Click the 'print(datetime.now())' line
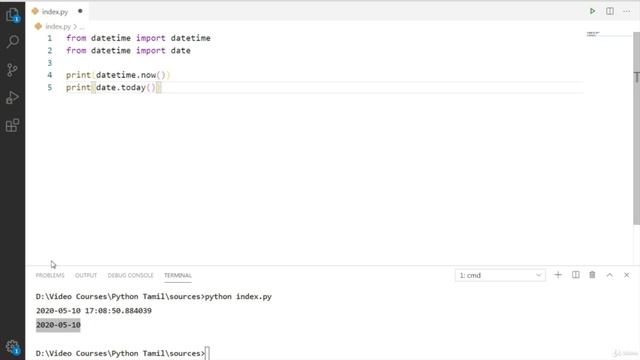Viewport: 640px width, 360px height. pos(118,75)
